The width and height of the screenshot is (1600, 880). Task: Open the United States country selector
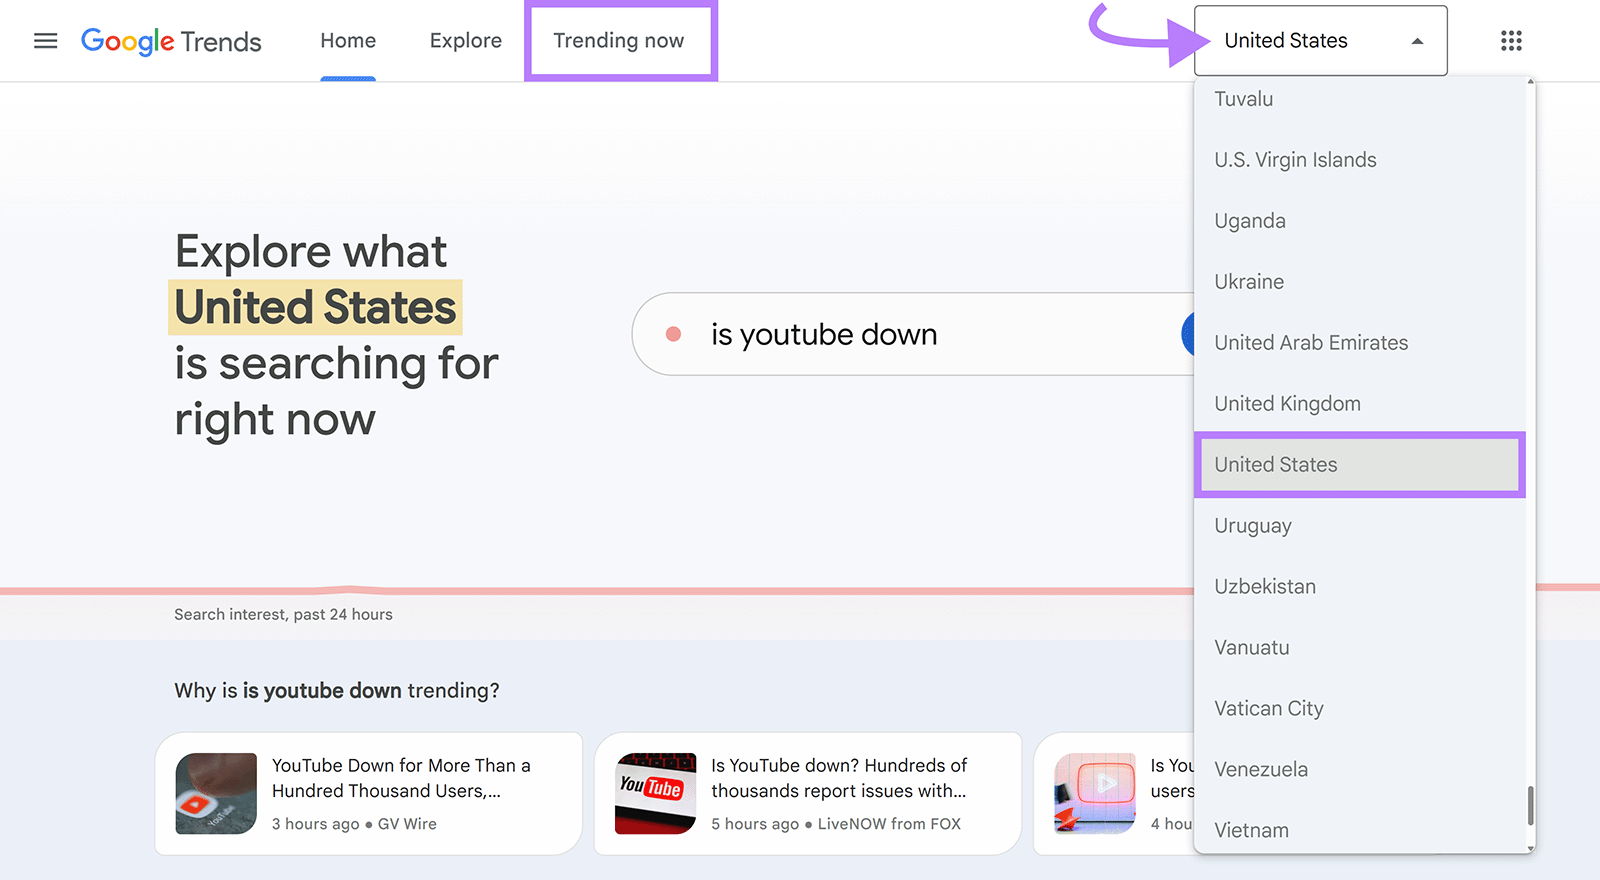click(x=1300, y=41)
